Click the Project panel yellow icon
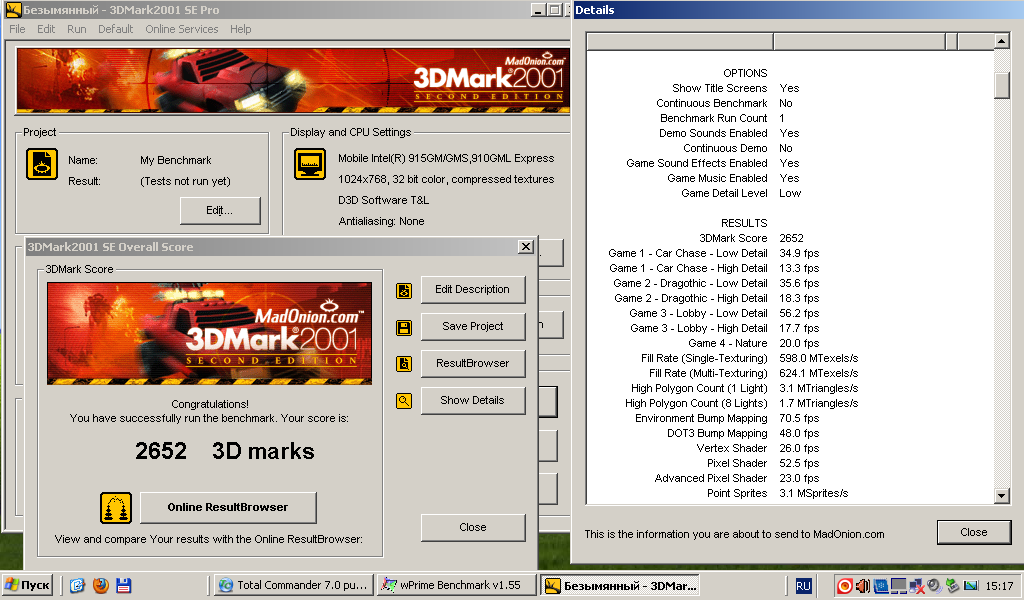 pos(42,164)
